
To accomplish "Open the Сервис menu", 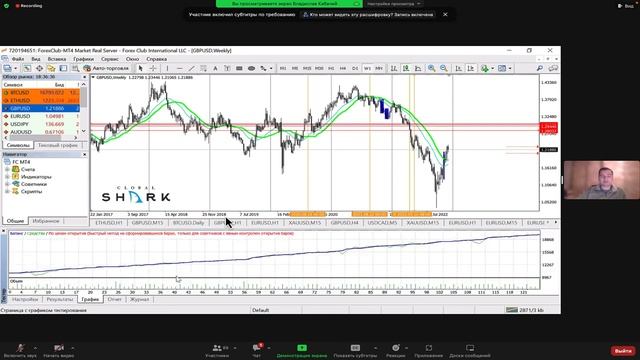I will [110, 59].
